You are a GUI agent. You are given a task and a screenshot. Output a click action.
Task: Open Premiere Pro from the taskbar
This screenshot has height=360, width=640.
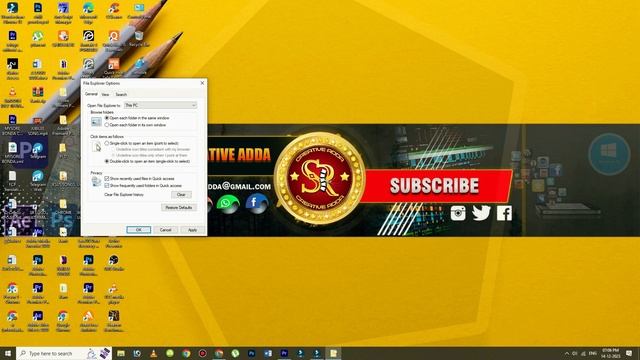tap(284, 353)
